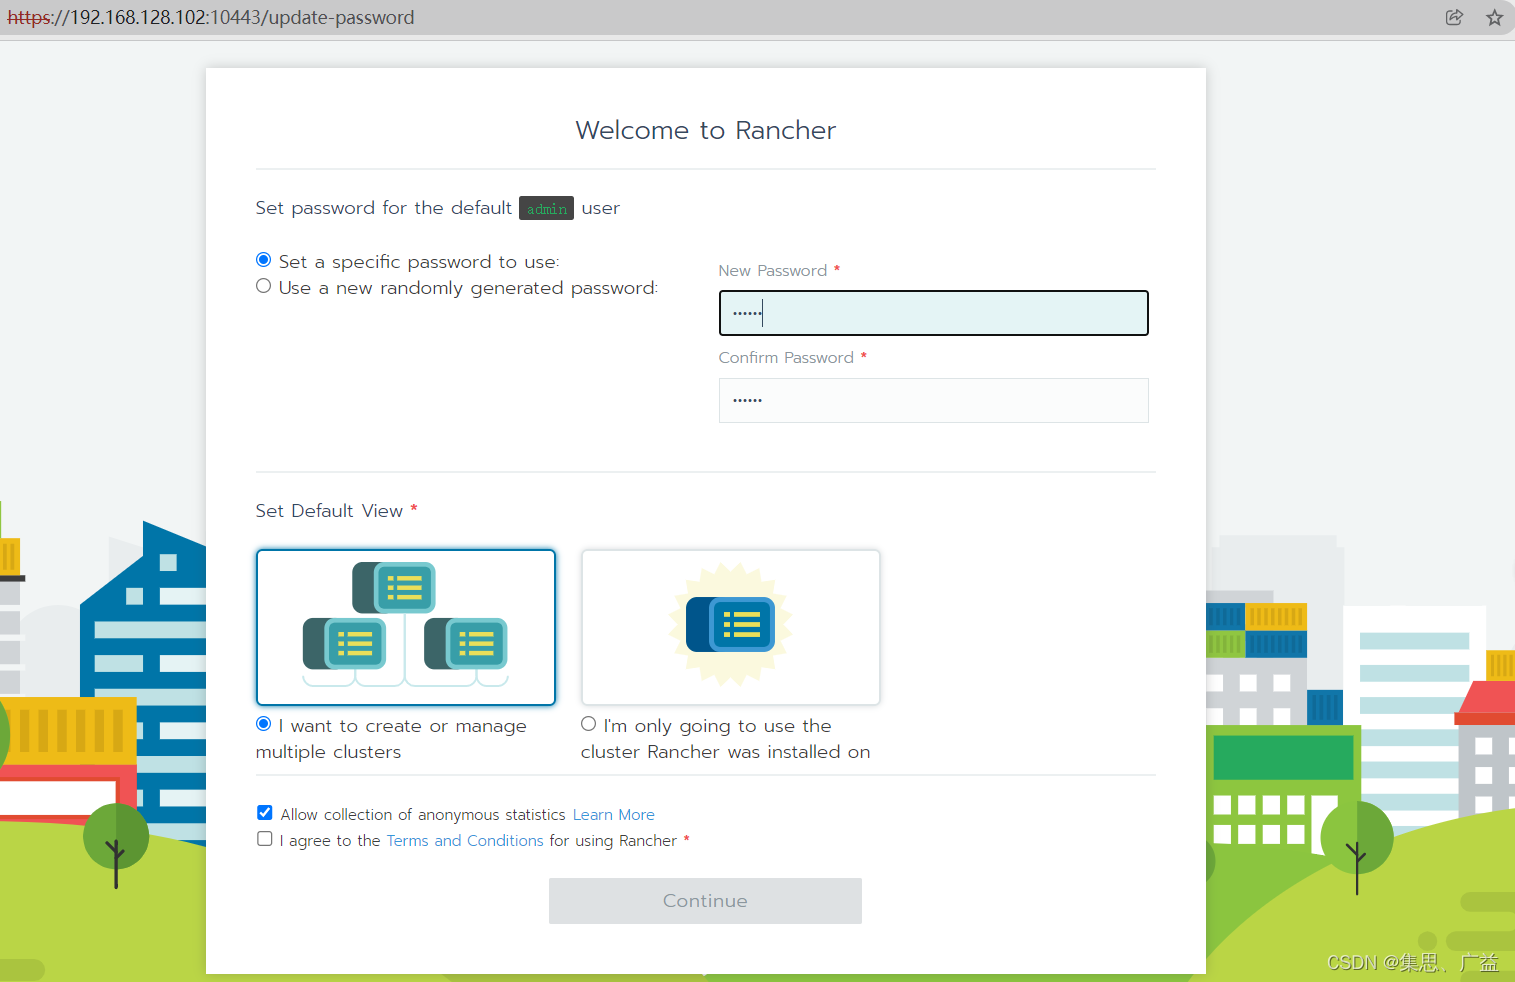
Task: Choose 'I'm only going to use the cluster' radio
Action: pos(589,724)
